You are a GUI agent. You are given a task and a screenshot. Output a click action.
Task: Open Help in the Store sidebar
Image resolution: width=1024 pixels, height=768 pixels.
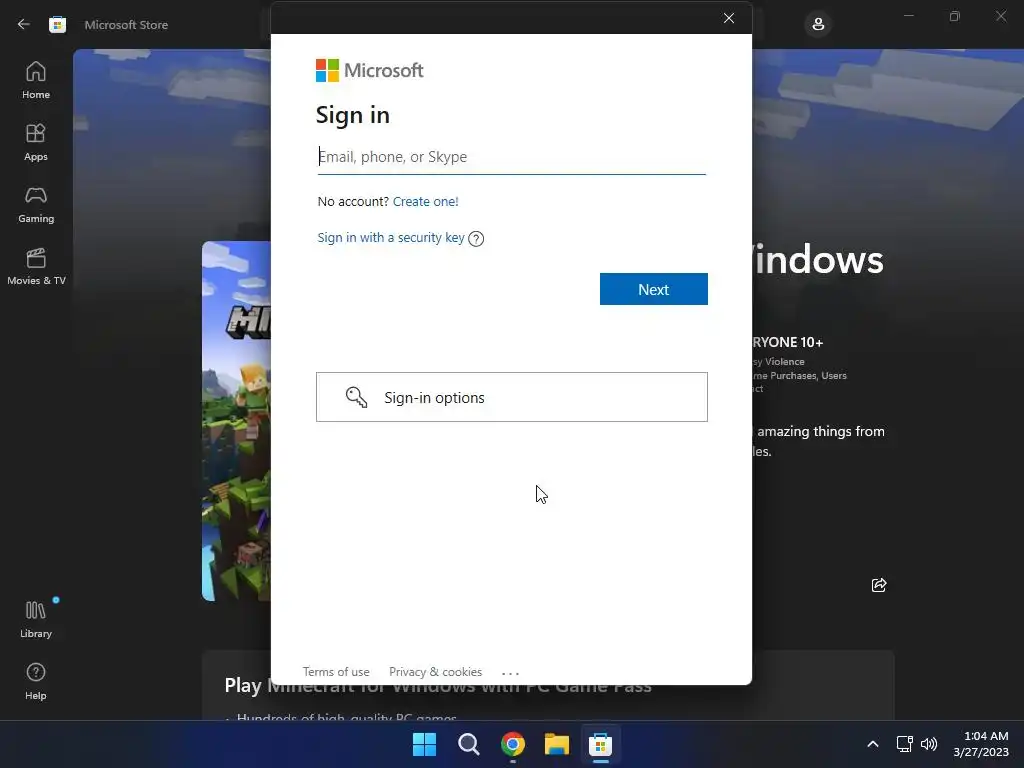pos(36,681)
